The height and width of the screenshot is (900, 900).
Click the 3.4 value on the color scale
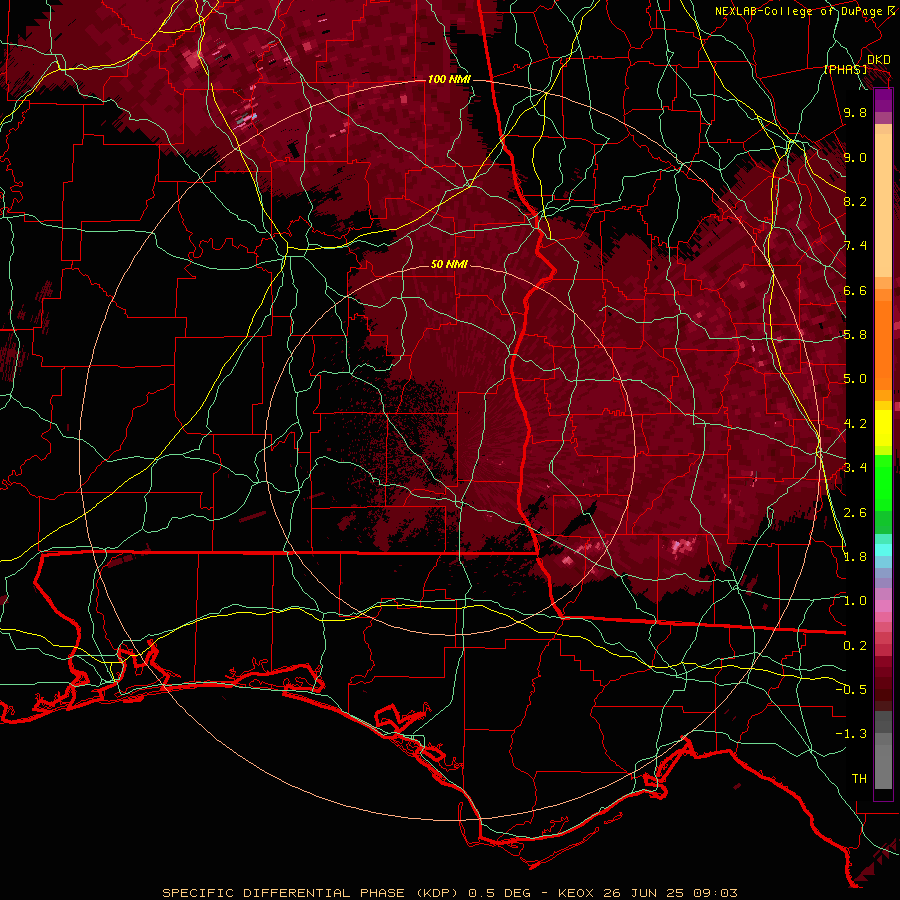coord(855,468)
